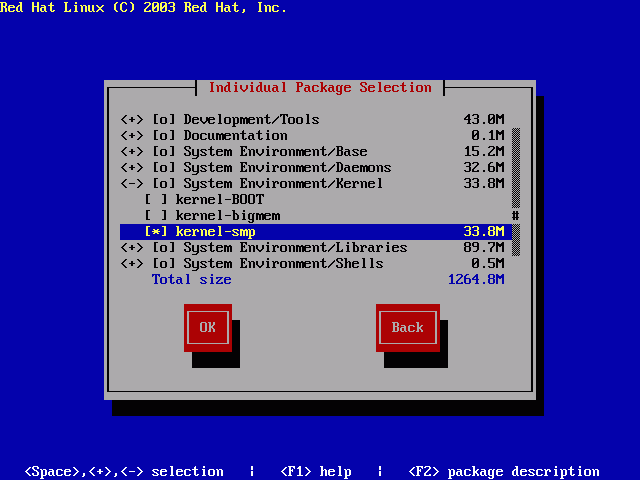Screen dimensions: 640x480
Task: Click the Development/Tools label
Action: [x=251, y=120]
